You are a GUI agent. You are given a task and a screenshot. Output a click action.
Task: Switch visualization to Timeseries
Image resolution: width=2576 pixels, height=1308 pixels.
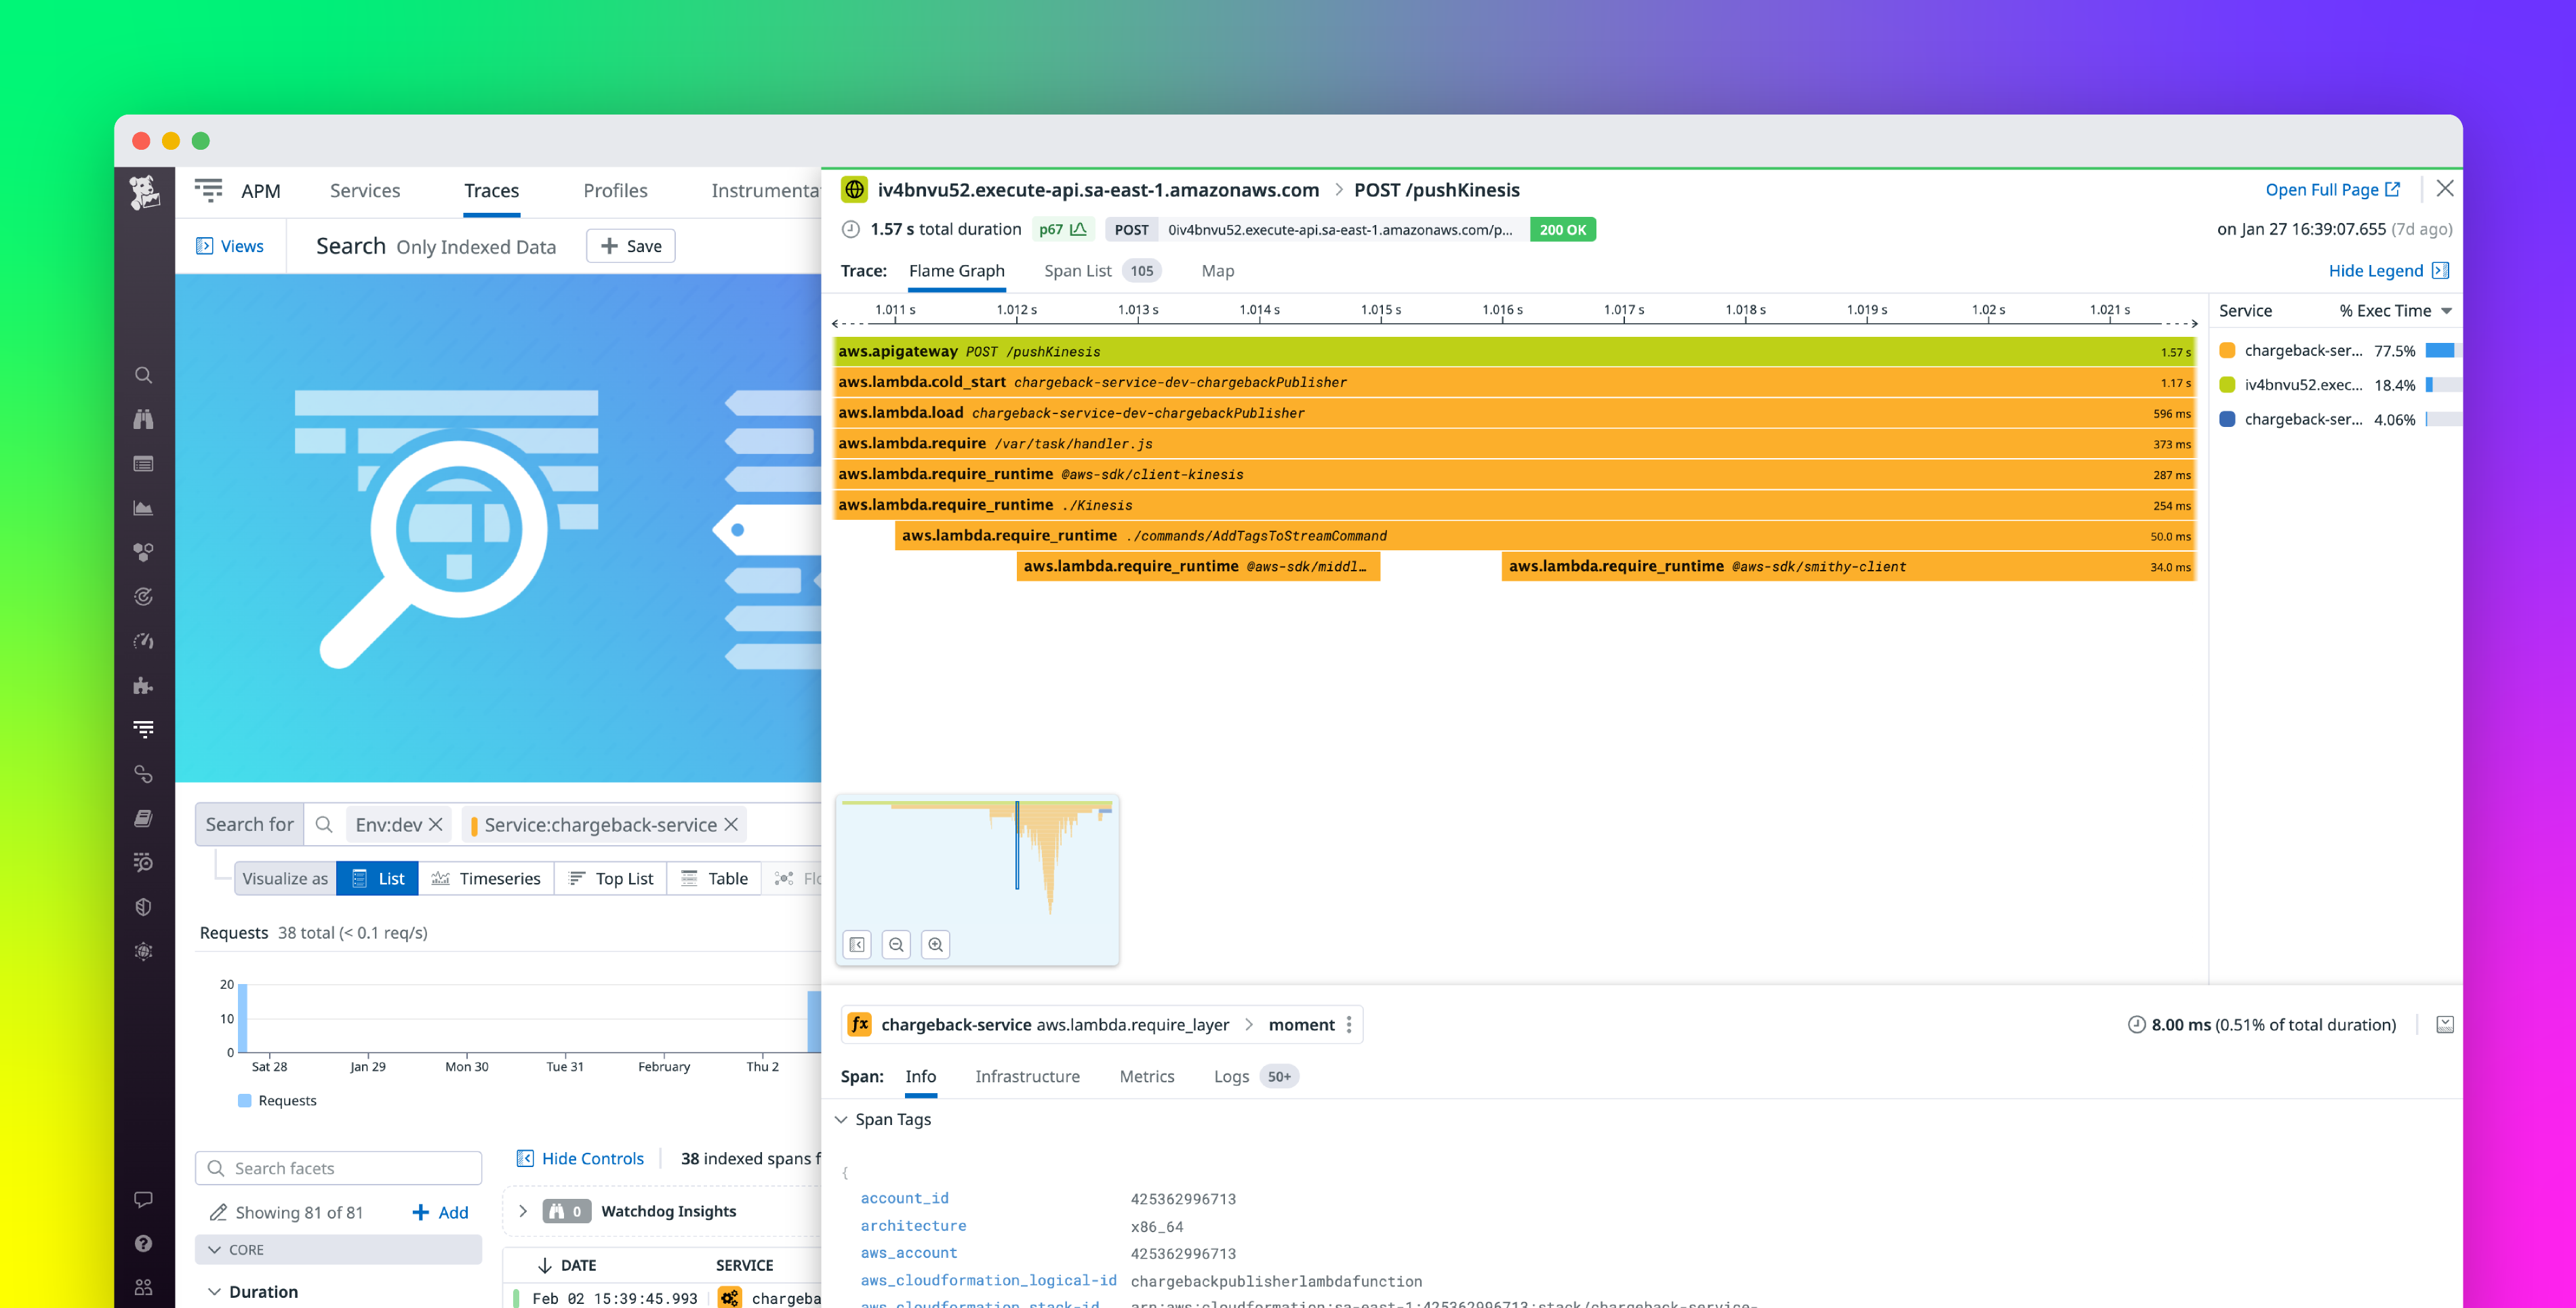coord(487,878)
